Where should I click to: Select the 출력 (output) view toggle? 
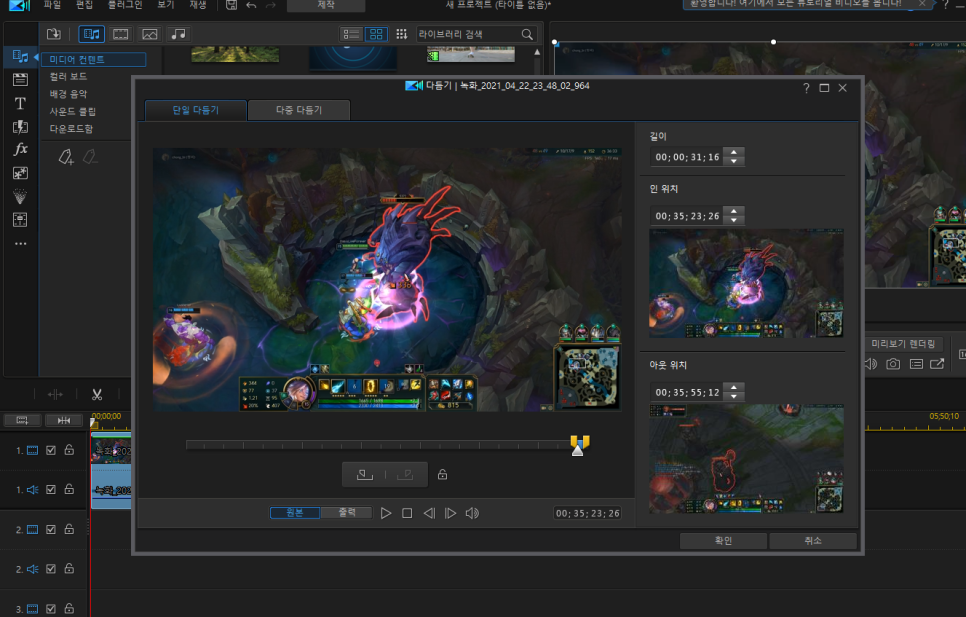(x=347, y=512)
